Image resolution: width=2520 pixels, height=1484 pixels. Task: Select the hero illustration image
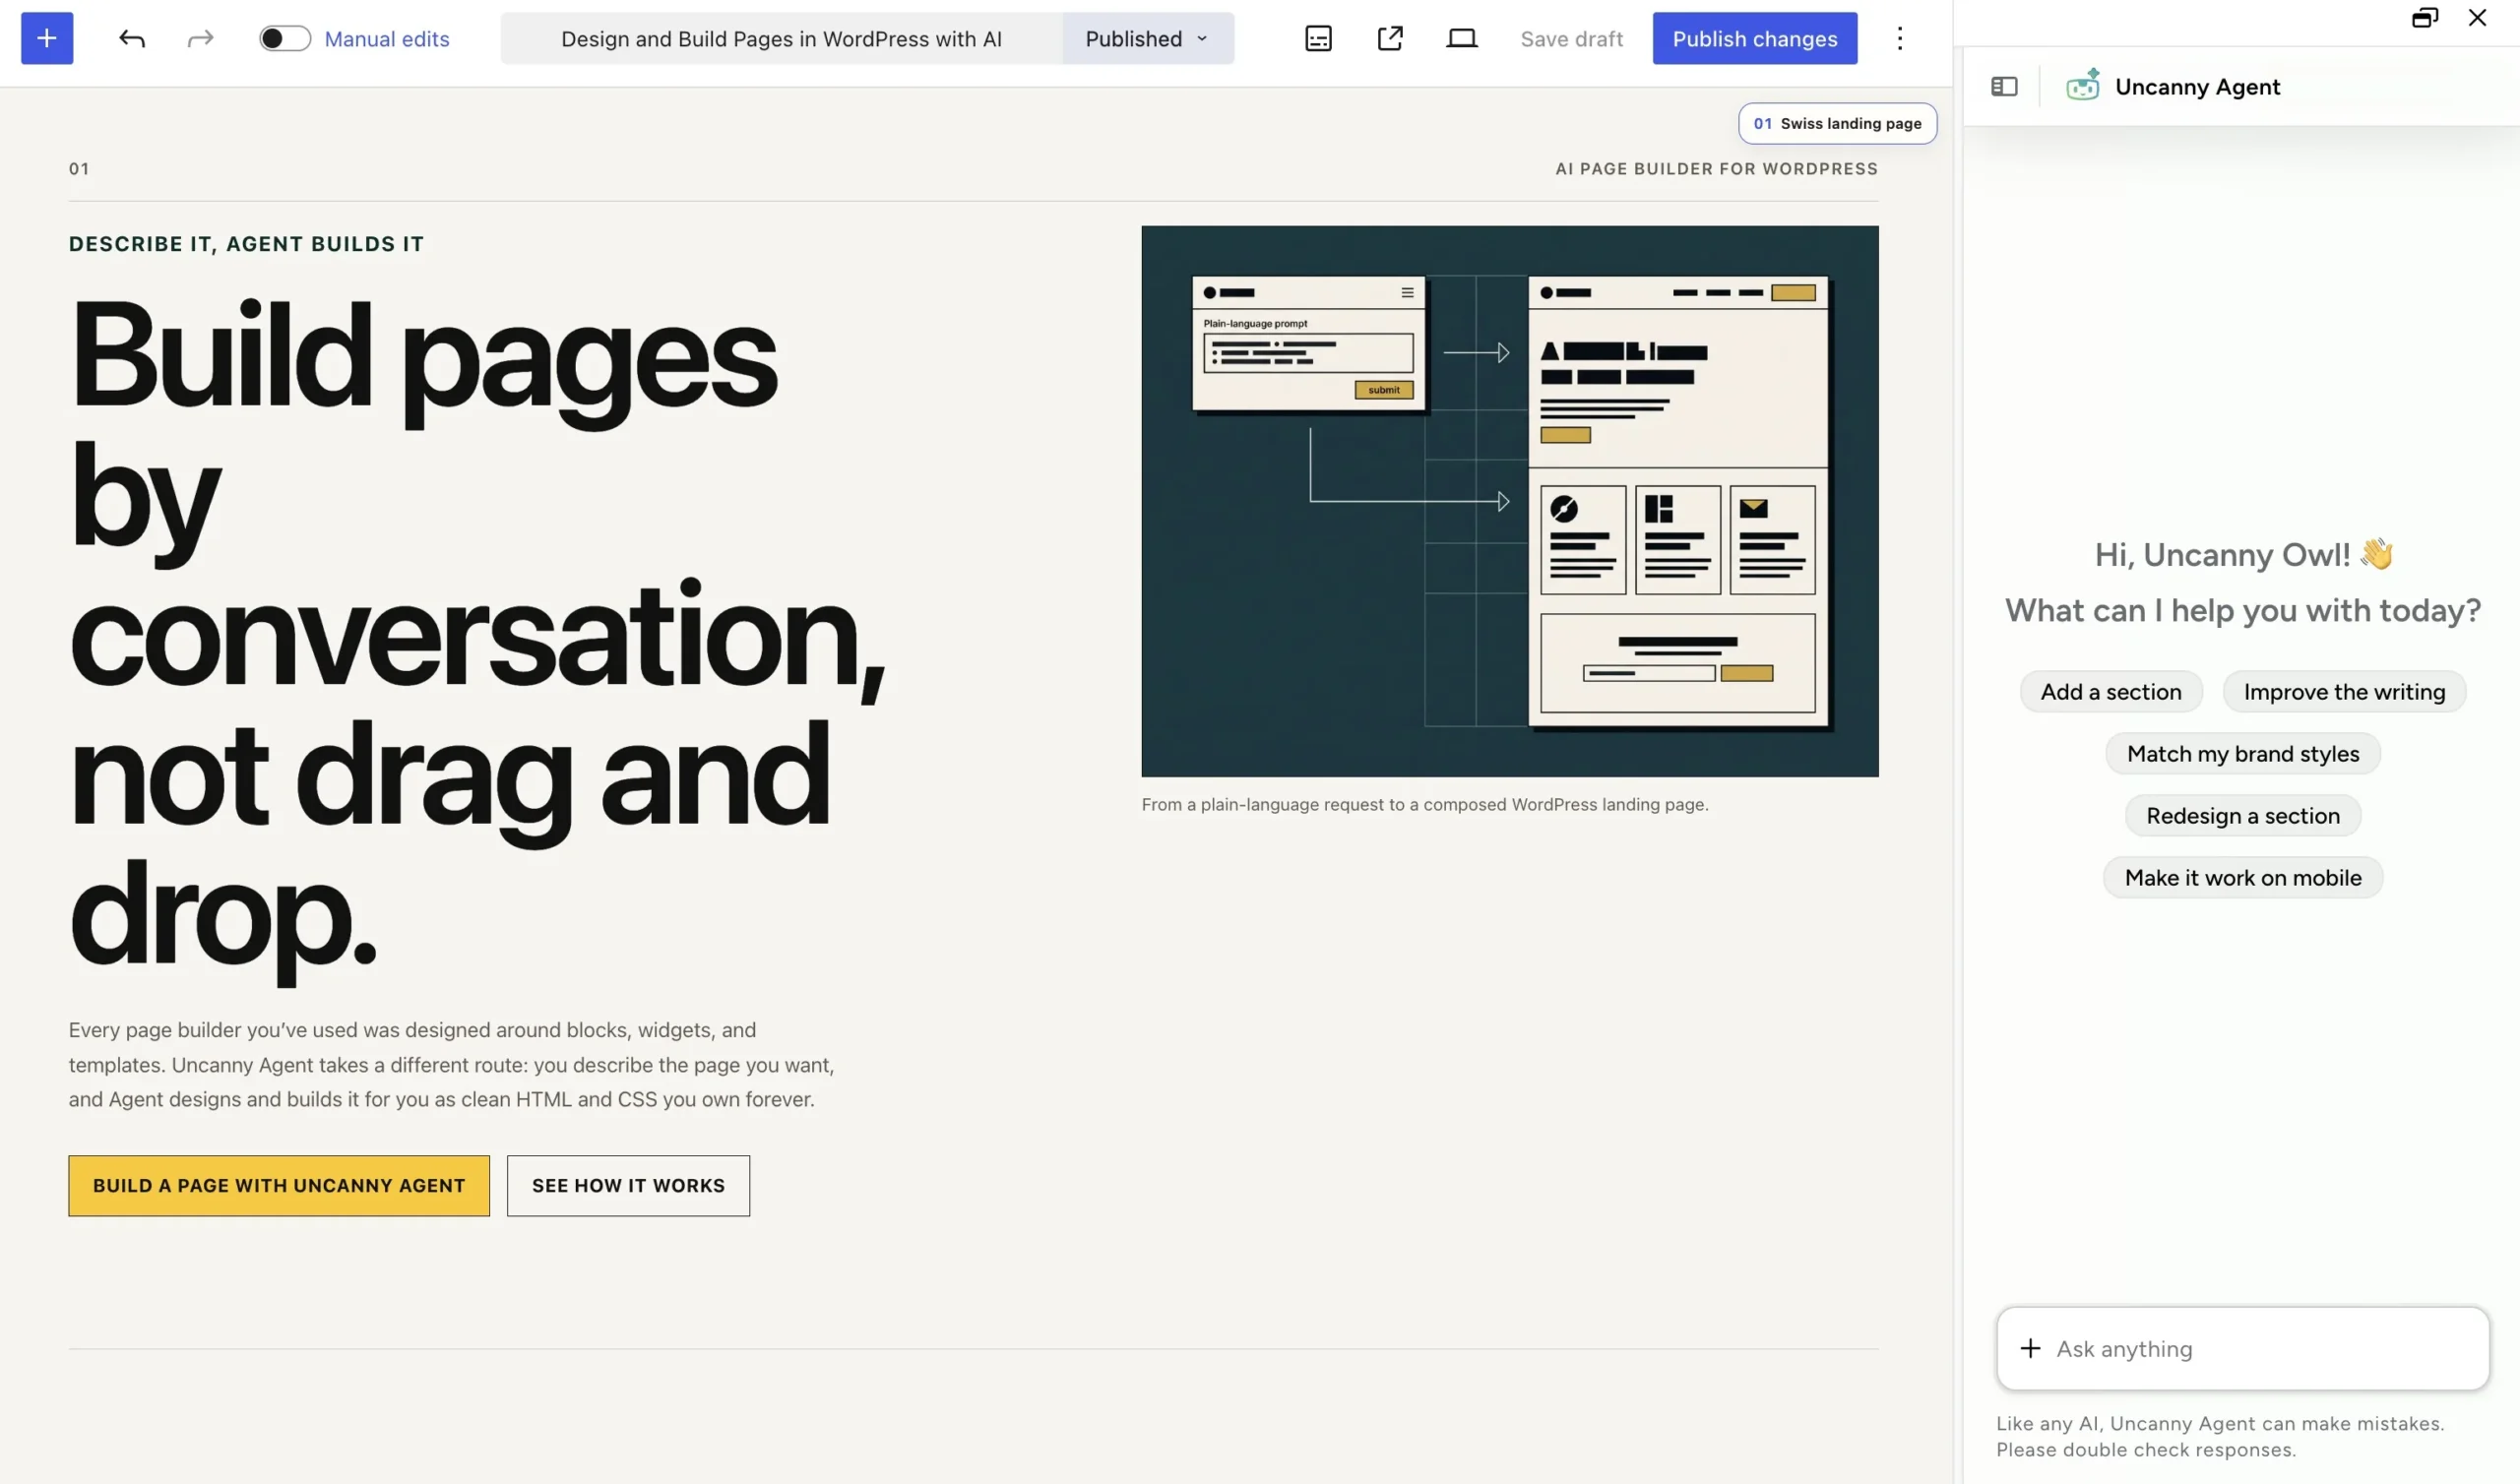(1510, 501)
